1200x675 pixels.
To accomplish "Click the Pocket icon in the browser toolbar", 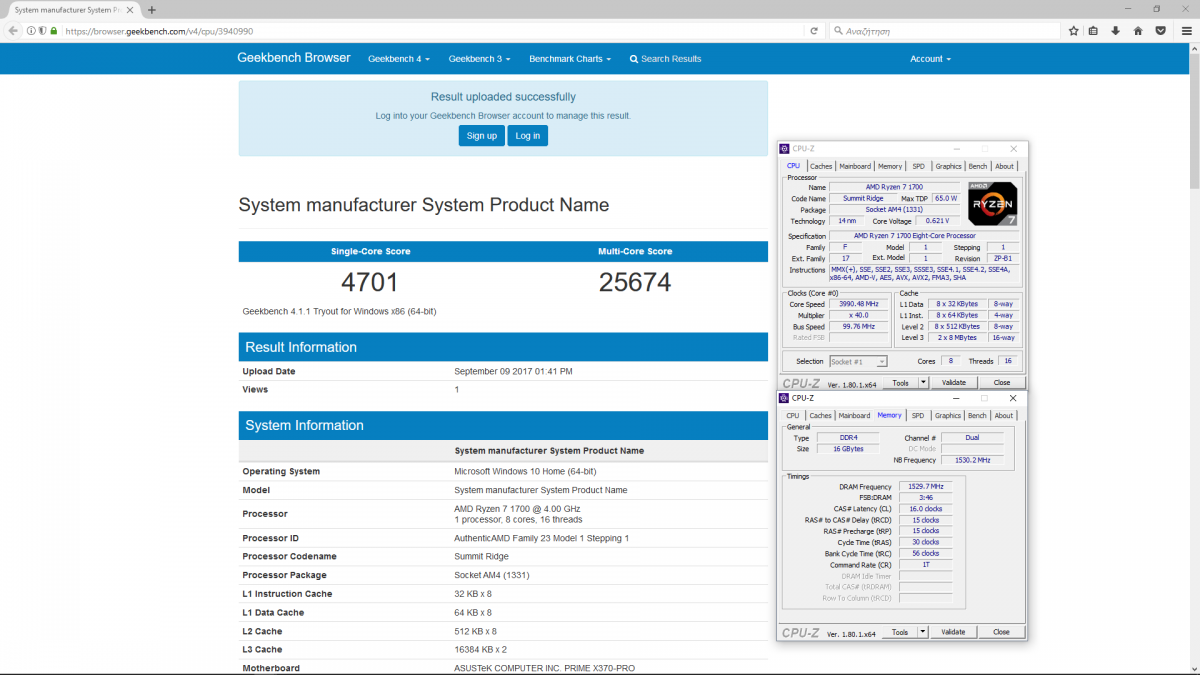I will [x=1160, y=31].
